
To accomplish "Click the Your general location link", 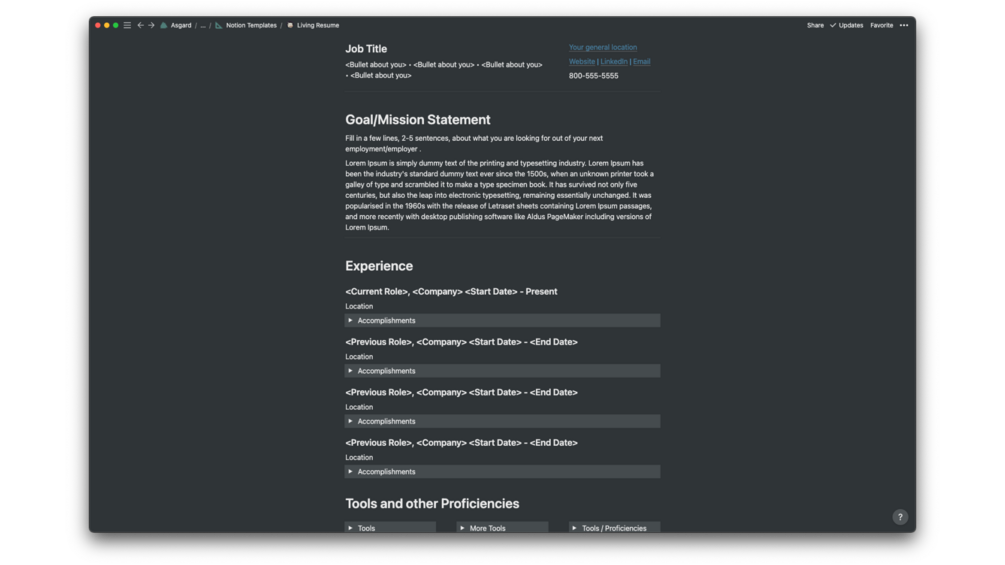I will 603,47.
